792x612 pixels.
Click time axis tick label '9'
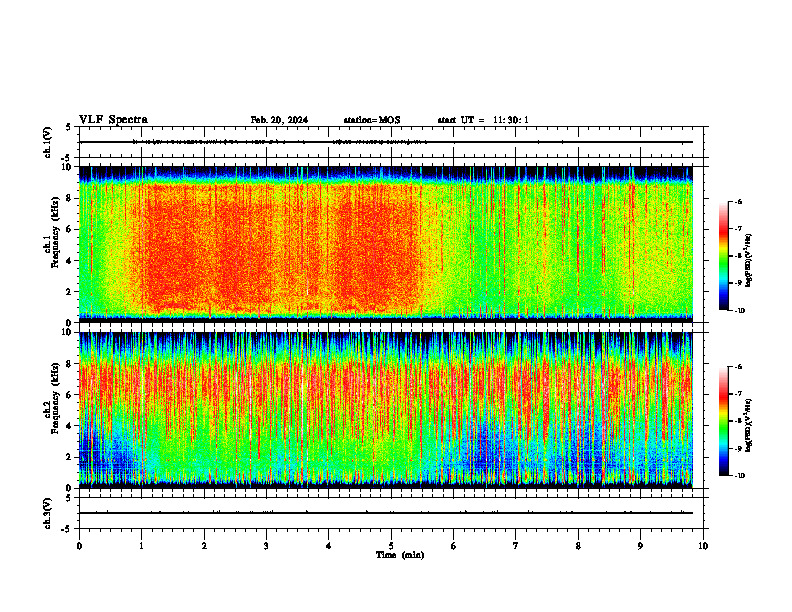point(640,546)
